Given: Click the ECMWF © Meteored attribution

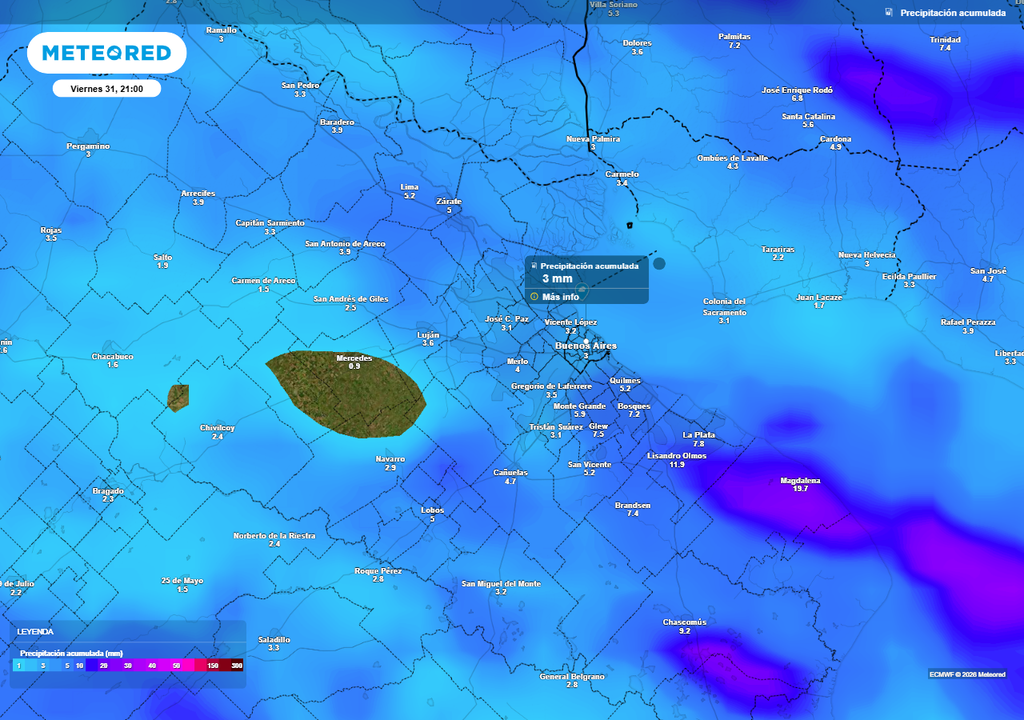Looking at the screenshot, I should [x=967, y=674].
